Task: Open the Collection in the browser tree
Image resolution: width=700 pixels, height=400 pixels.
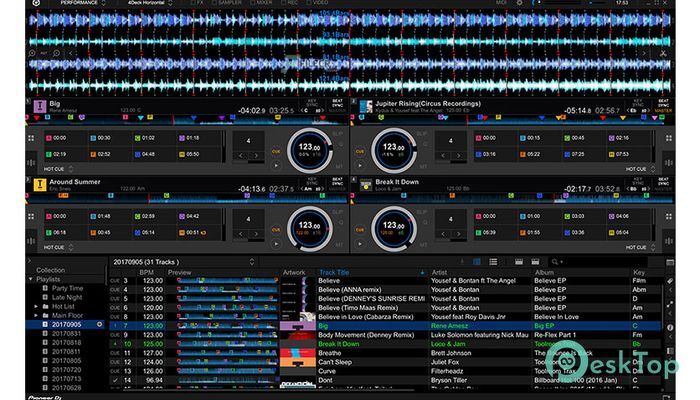Action: coord(50,270)
